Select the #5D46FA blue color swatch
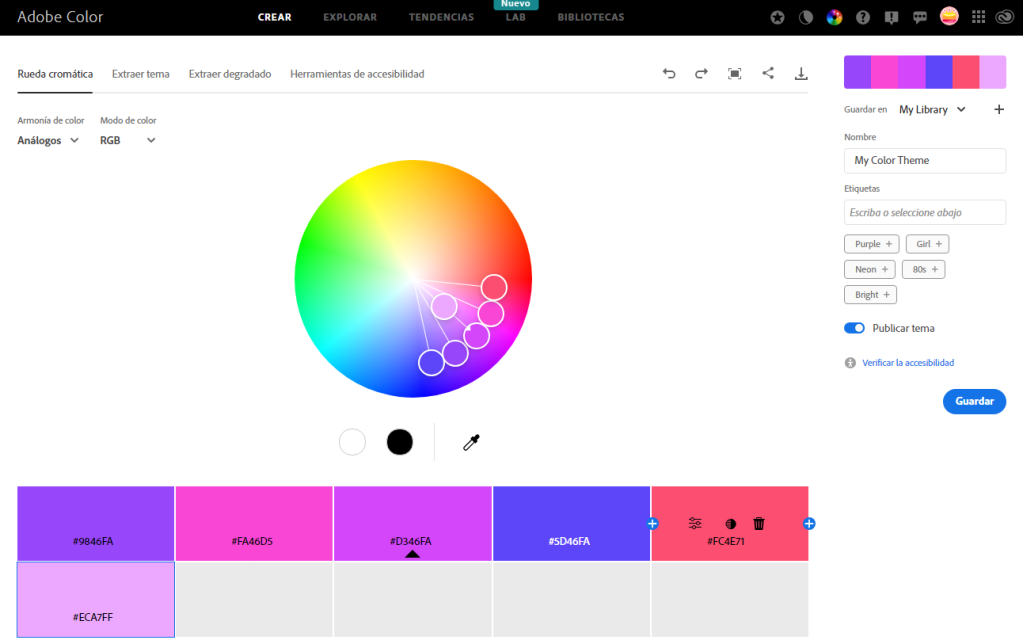Image resolution: width=1023 pixels, height=644 pixels. tap(570, 523)
